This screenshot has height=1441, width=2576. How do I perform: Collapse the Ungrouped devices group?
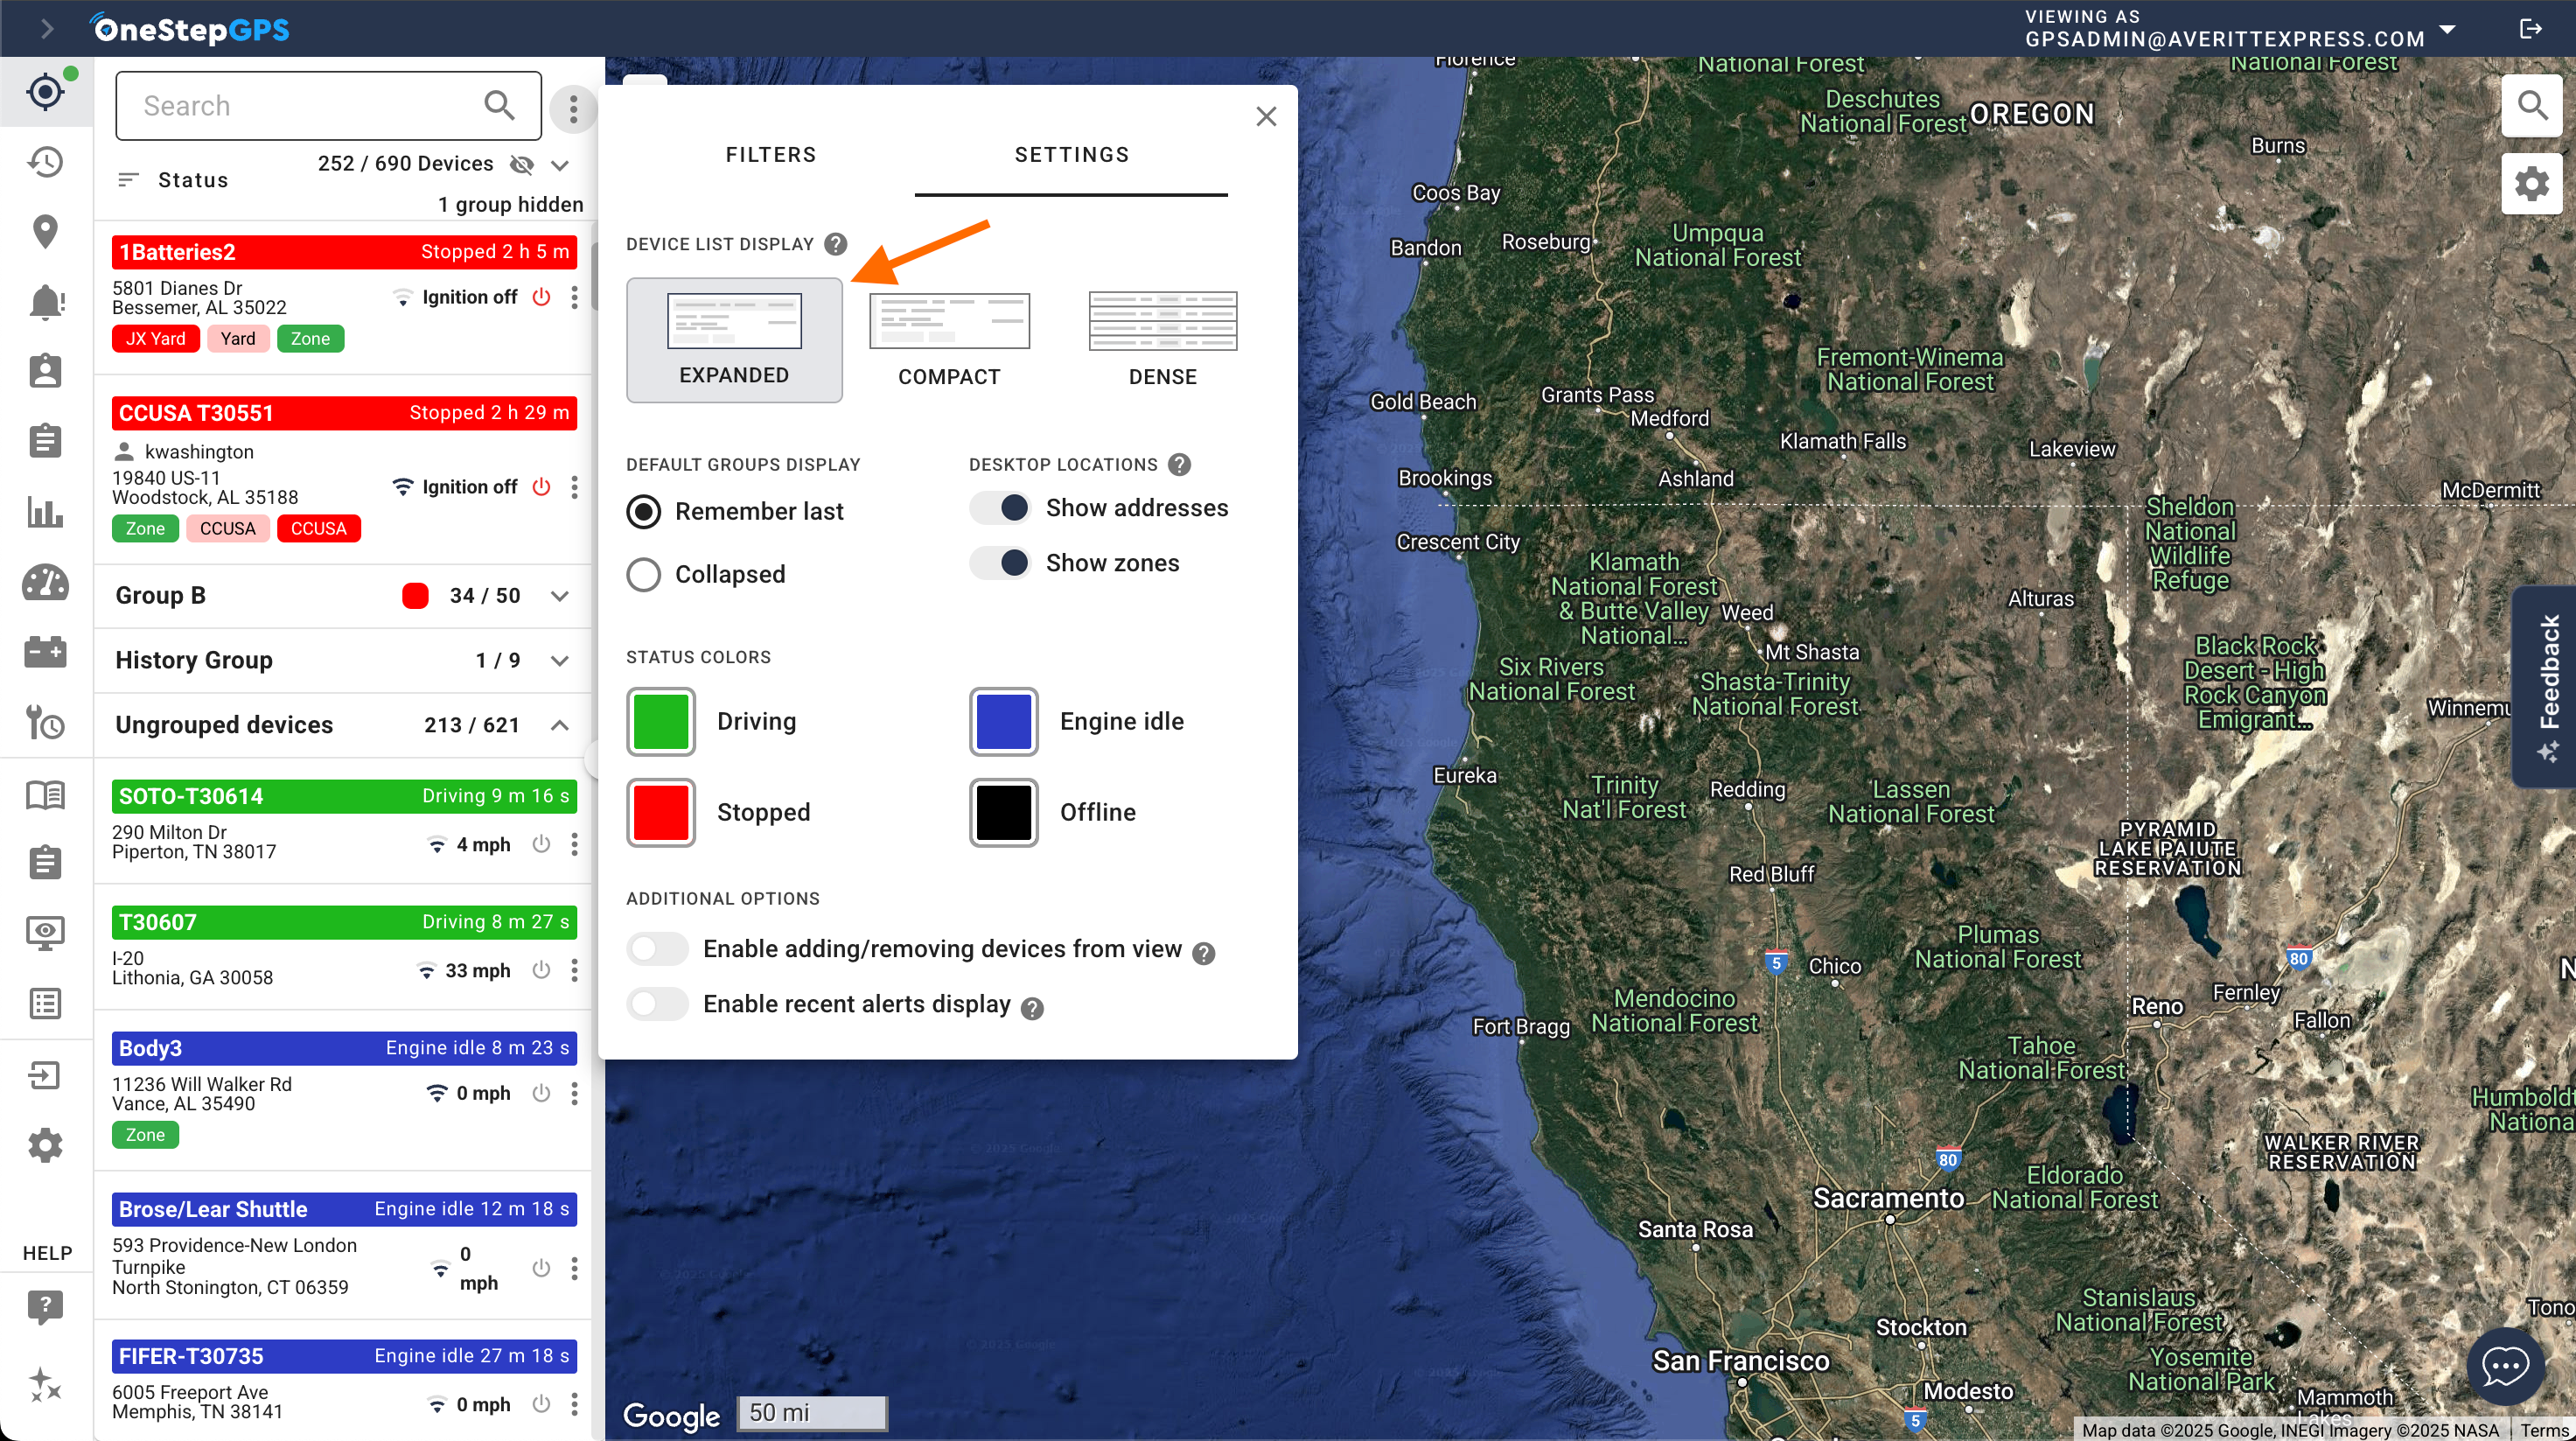[560, 725]
